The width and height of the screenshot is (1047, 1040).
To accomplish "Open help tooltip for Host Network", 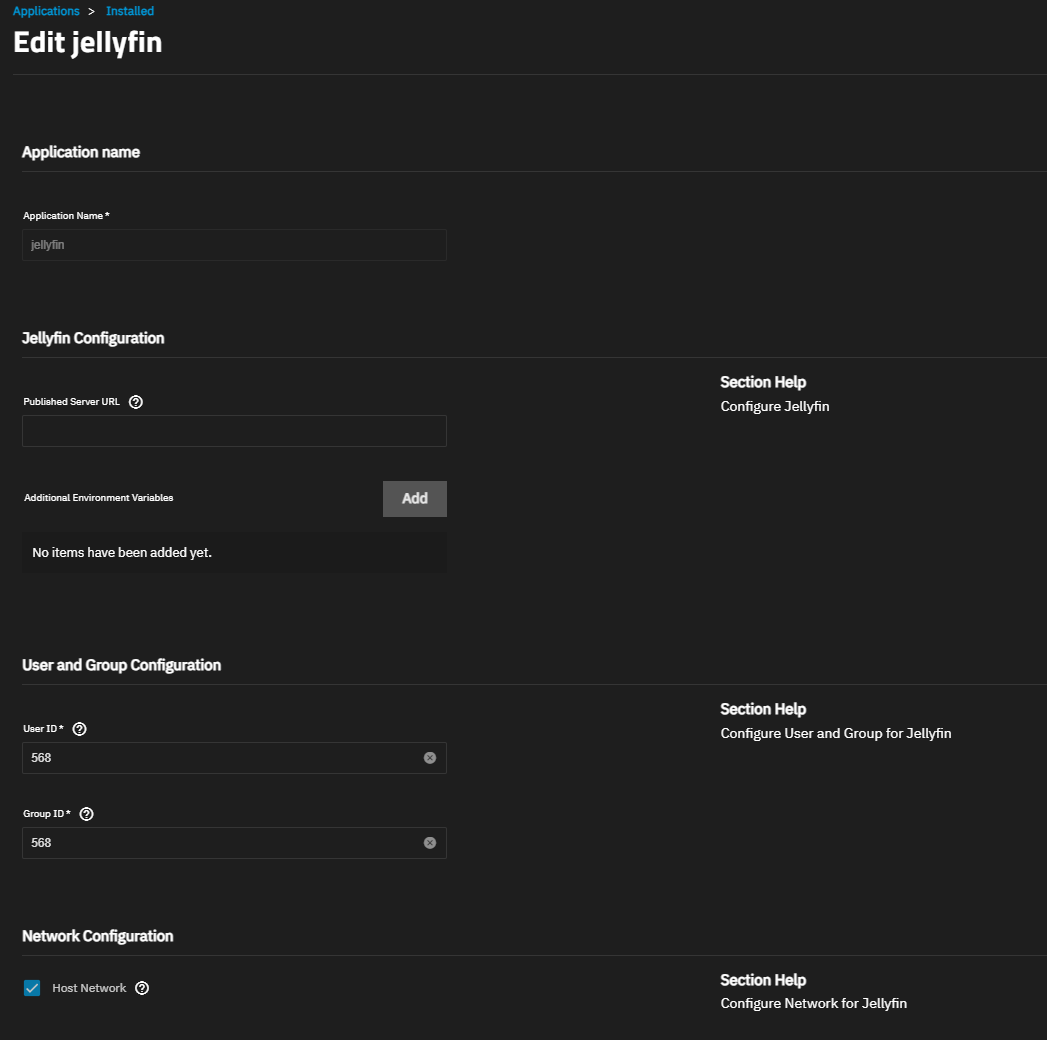I will coord(142,988).
